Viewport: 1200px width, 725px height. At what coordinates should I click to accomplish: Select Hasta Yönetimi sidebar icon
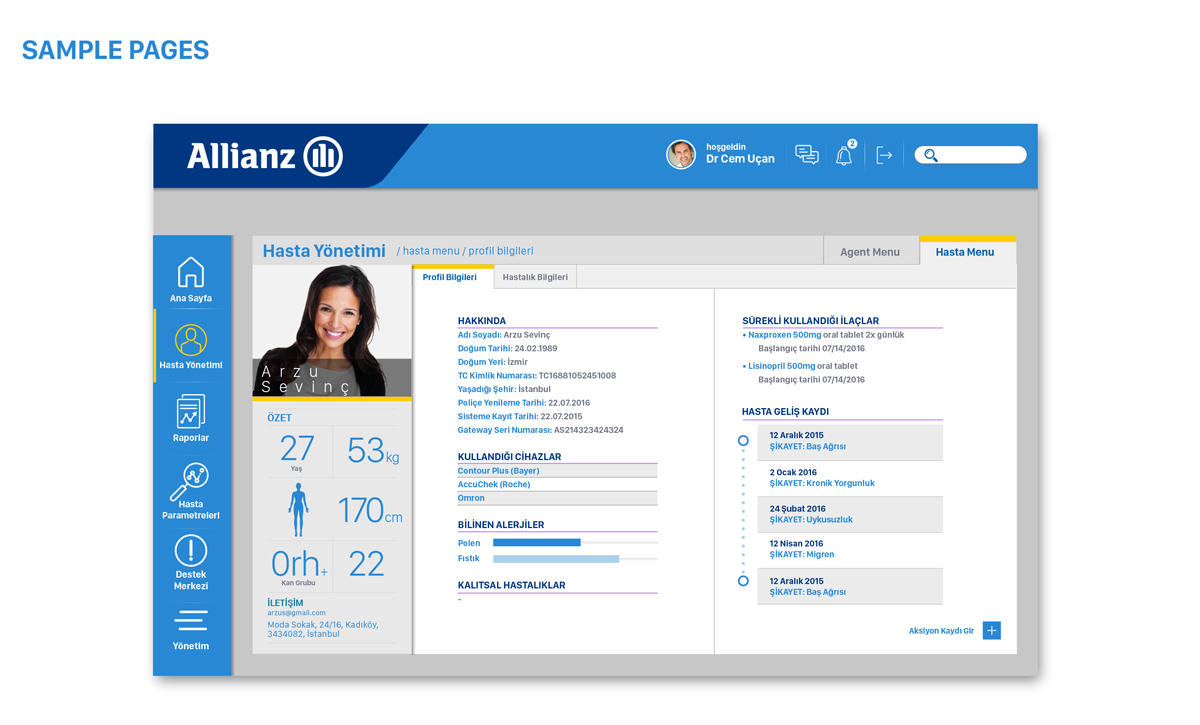[191, 340]
